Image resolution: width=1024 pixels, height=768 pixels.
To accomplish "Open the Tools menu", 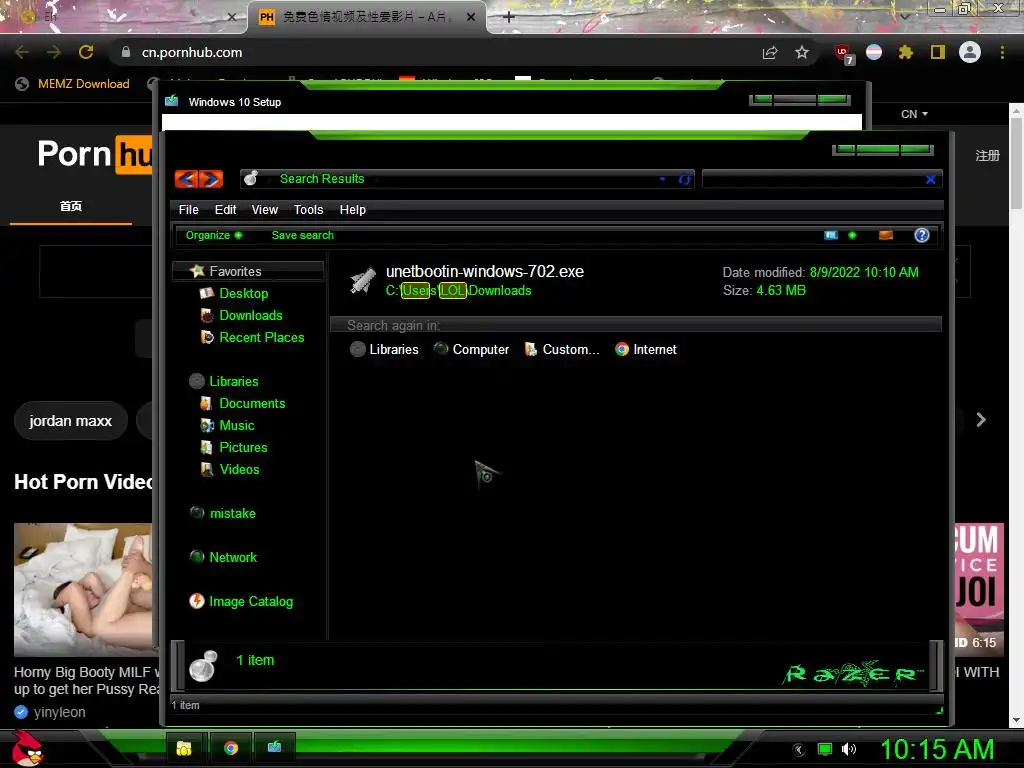I will 308,210.
